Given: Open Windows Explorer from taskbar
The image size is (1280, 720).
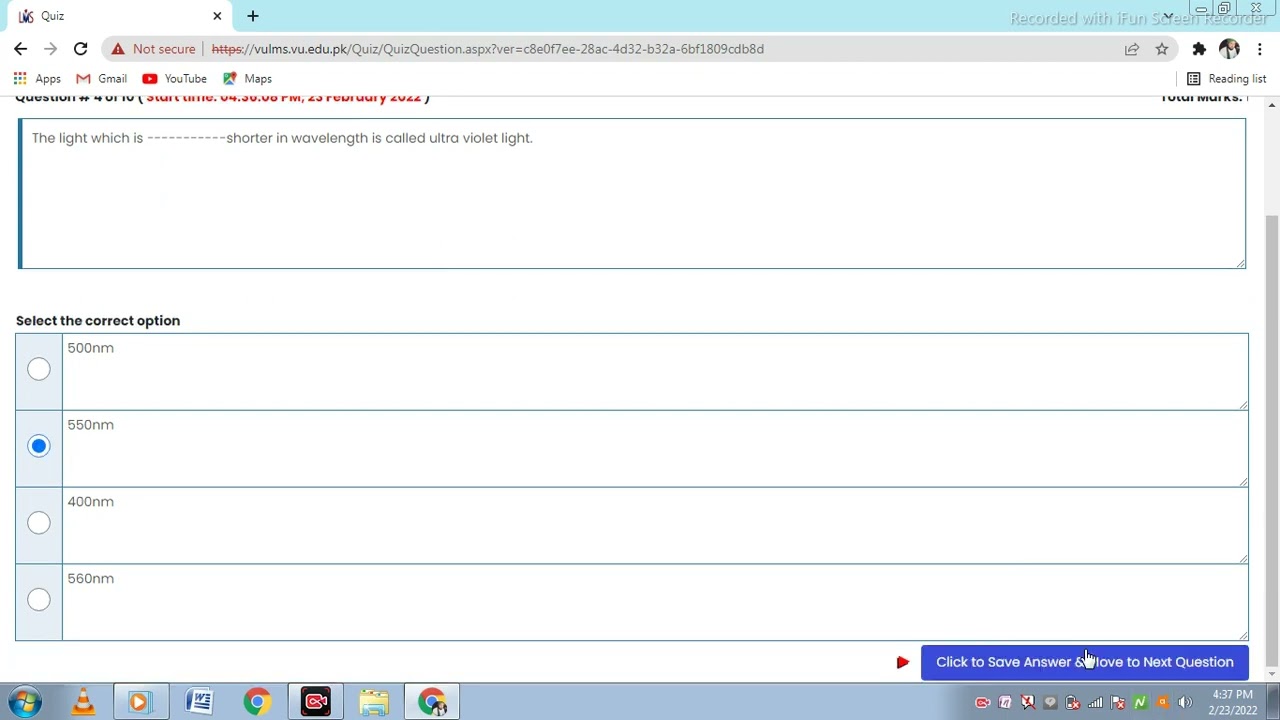Looking at the screenshot, I should (374, 702).
